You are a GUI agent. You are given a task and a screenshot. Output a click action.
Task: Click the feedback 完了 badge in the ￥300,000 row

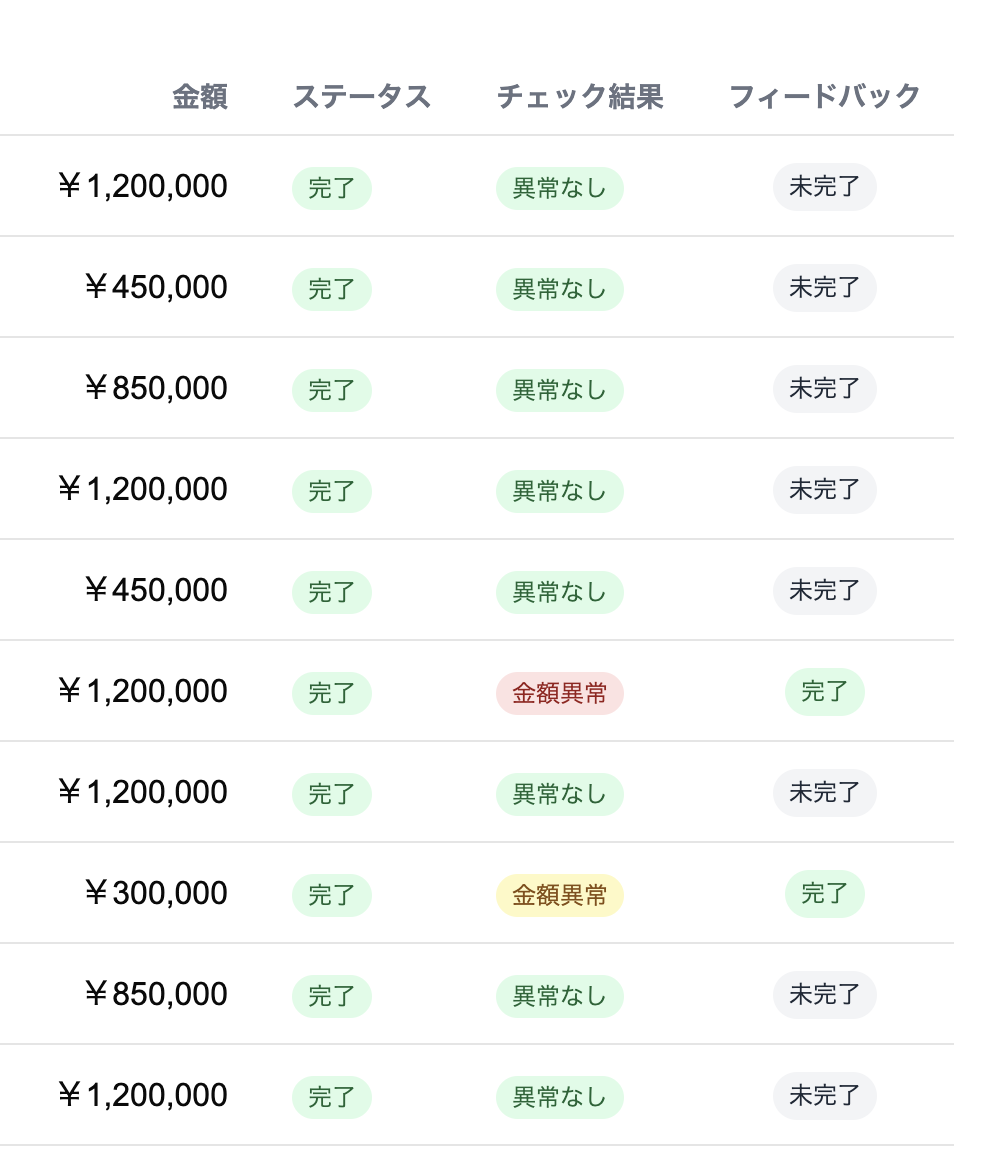tap(824, 893)
